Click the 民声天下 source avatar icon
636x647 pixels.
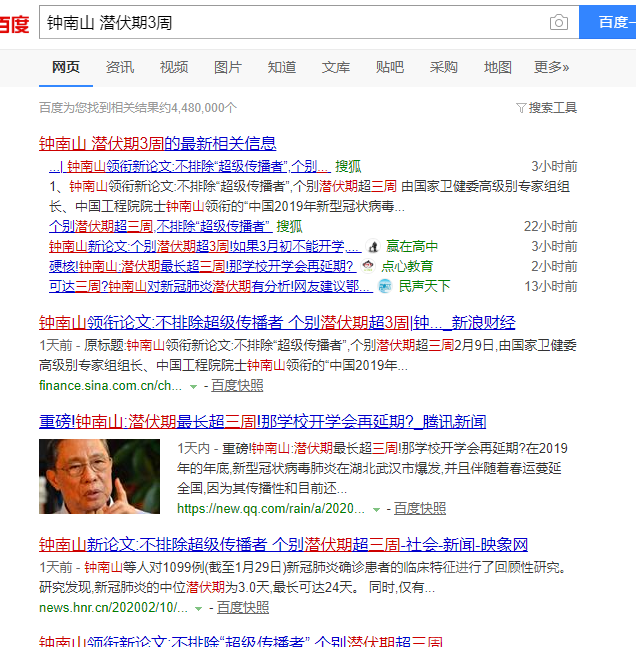point(385,286)
